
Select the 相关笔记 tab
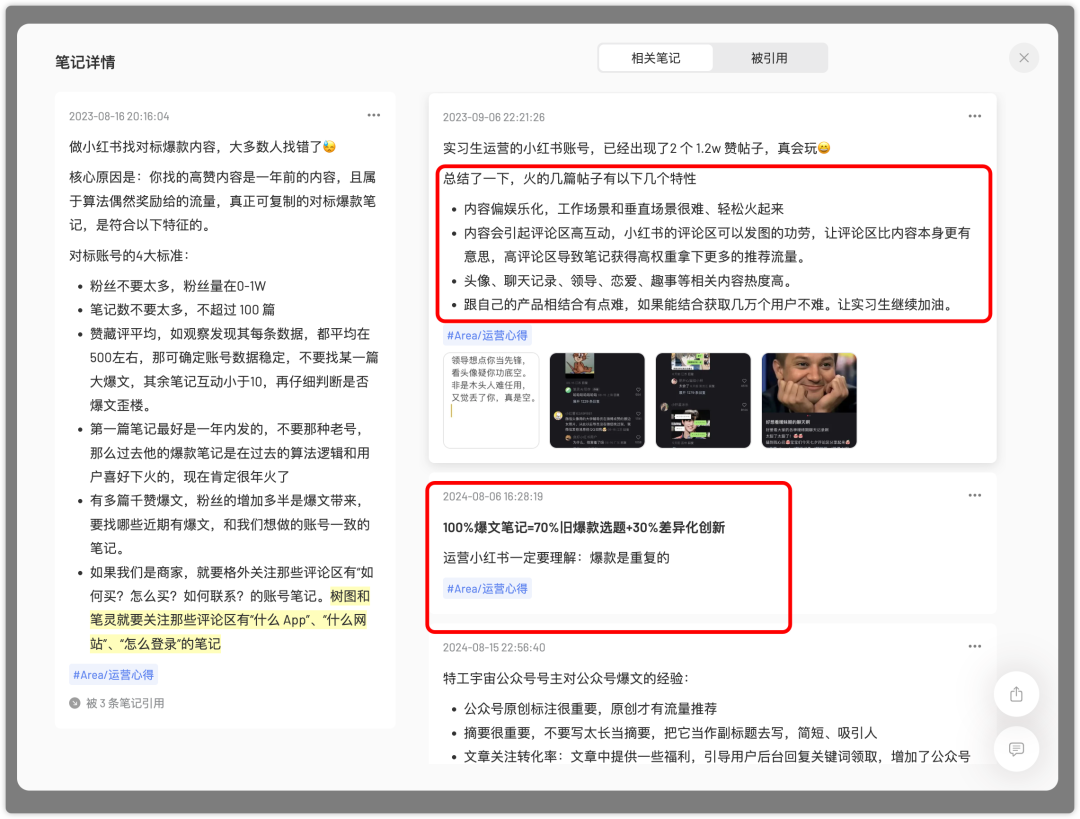655,57
